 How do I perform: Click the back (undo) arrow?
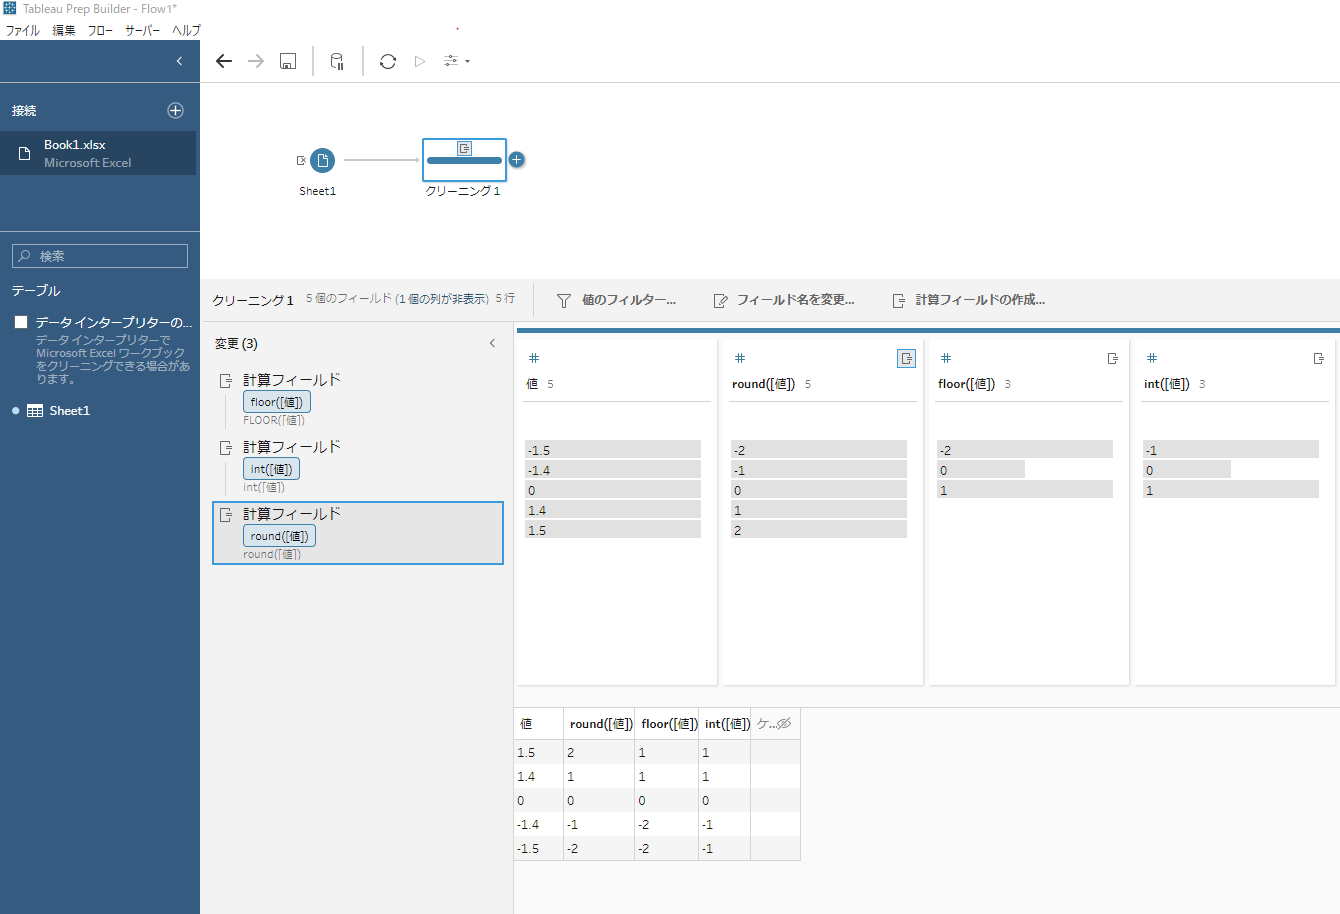point(224,61)
